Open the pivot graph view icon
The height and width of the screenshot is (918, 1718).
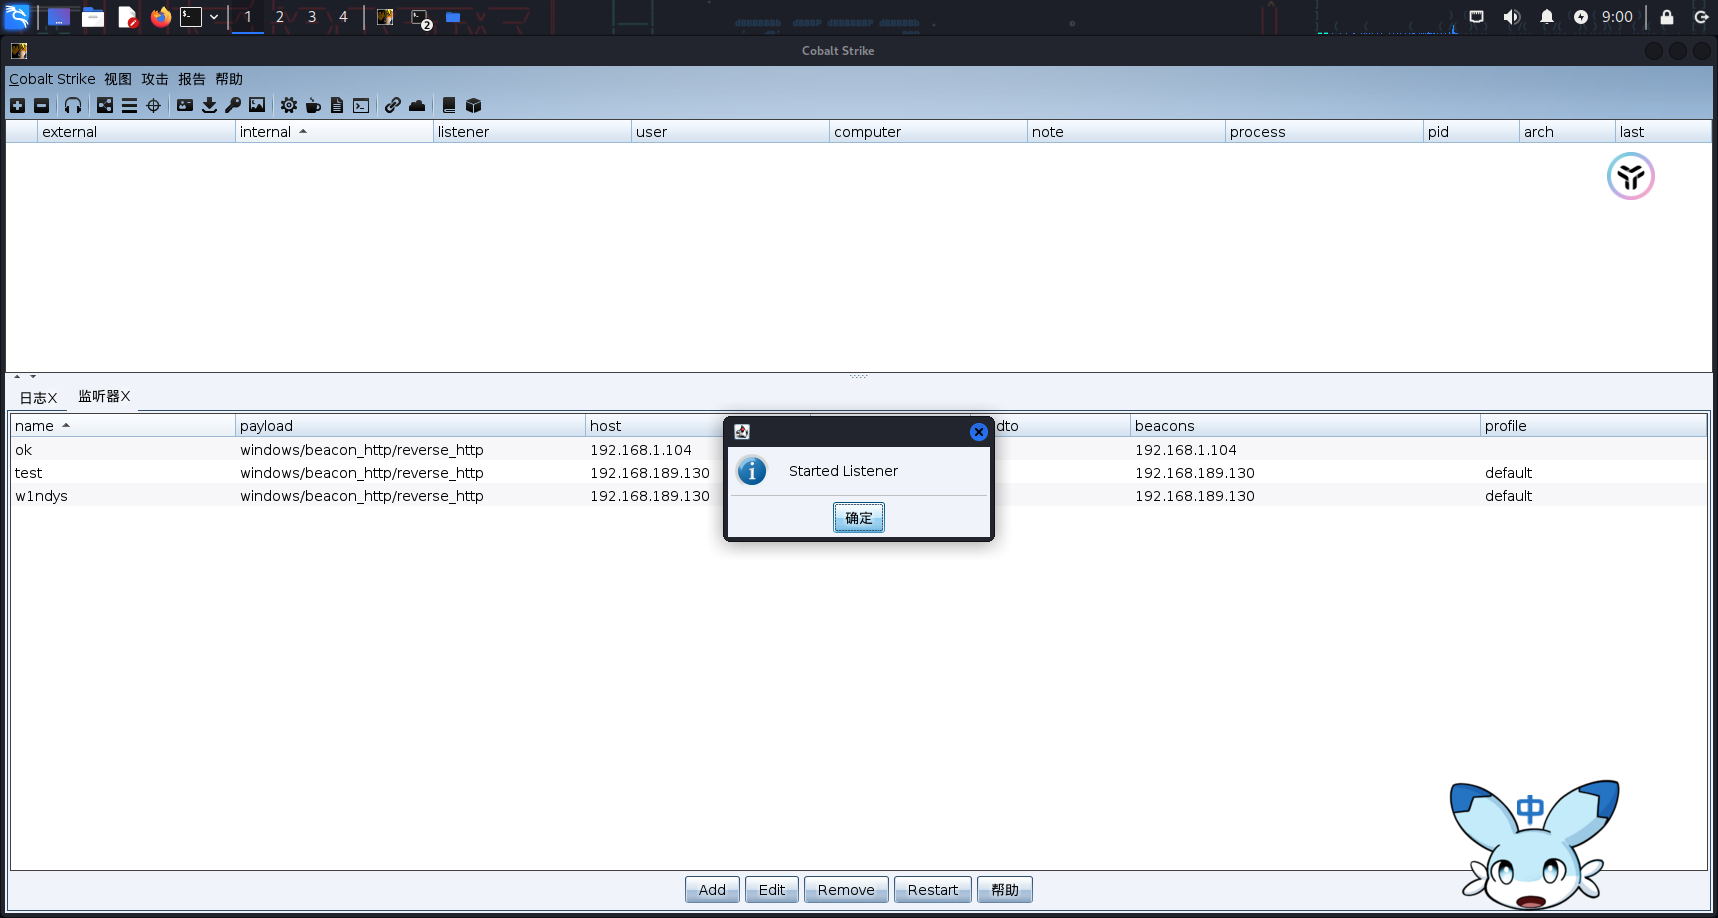click(x=105, y=105)
